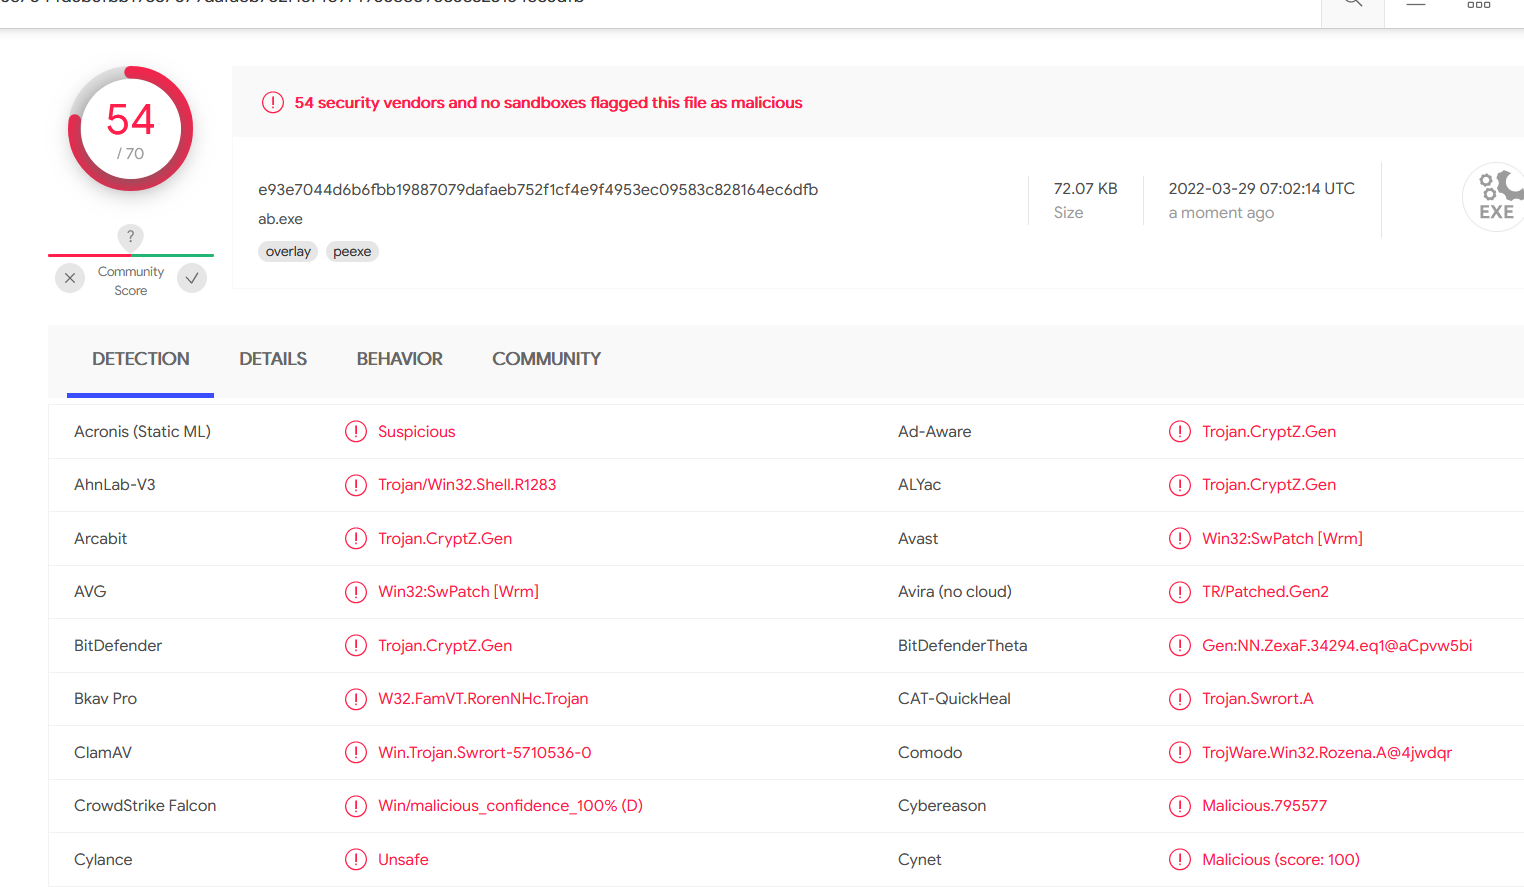Click the alert icon in the malicious banner
The width and height of the screenshot is (1524, 887).
click(x=273, y=102)
